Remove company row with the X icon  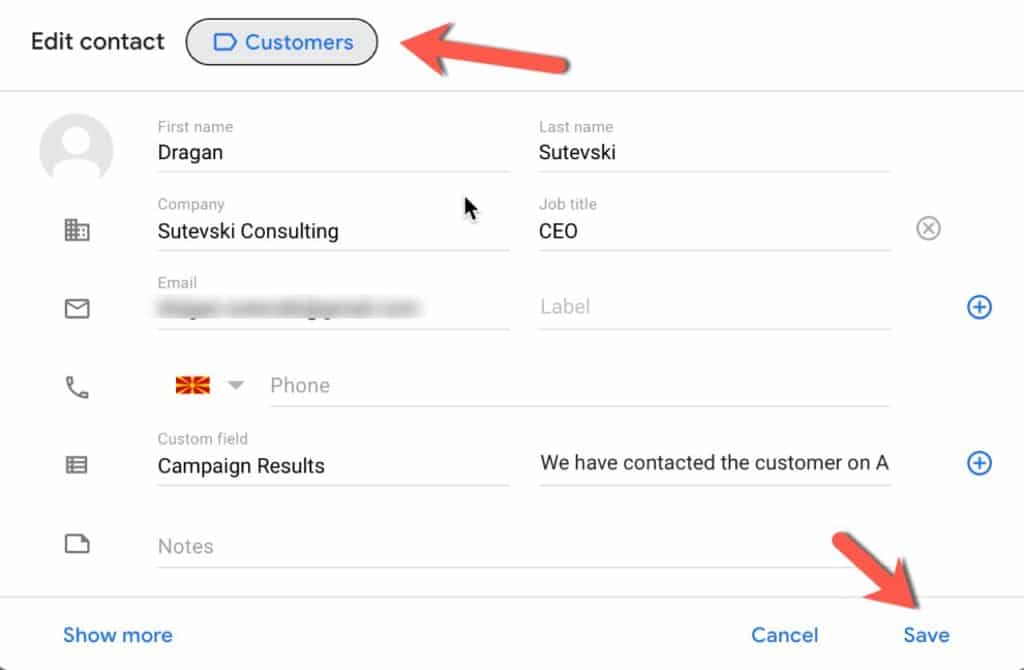(x=929, y=229)
